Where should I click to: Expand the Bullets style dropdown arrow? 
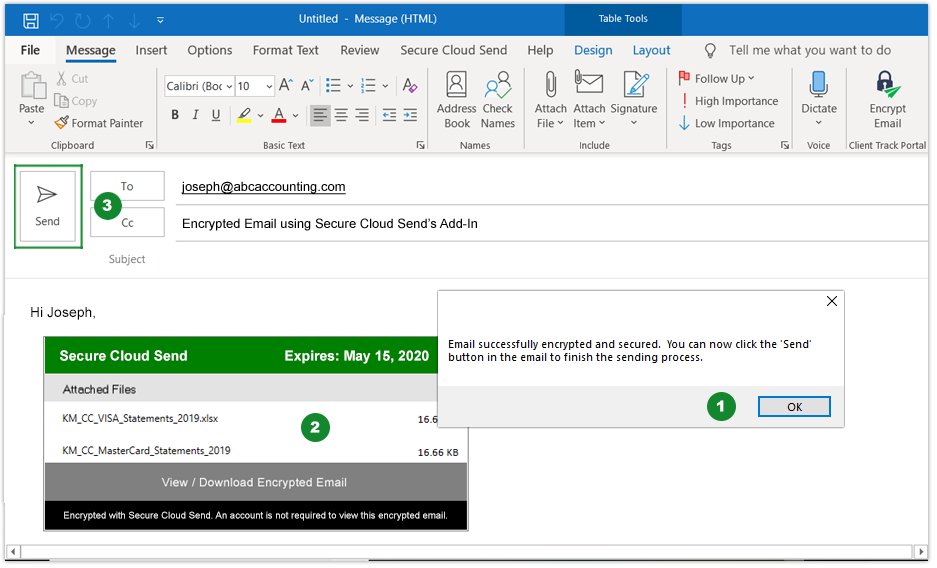[x=350, y=86]
